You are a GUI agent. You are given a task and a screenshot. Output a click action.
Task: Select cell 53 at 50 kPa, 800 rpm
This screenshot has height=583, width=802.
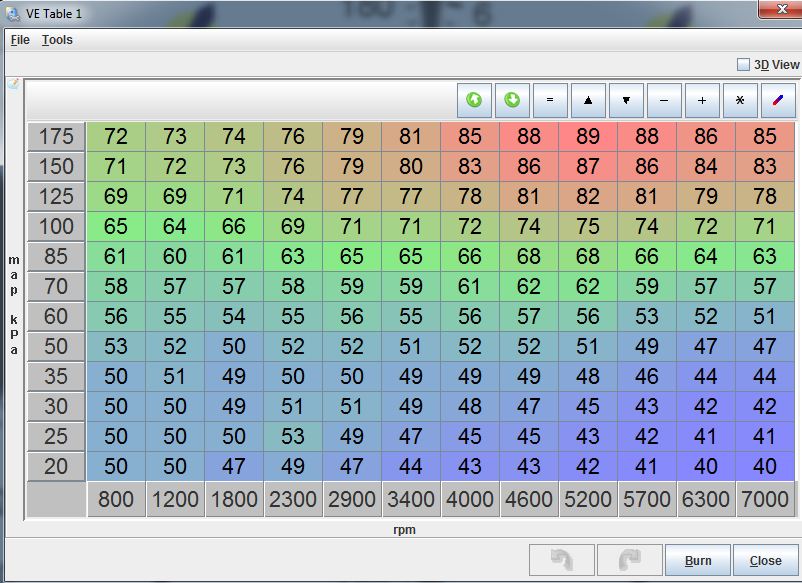[x=116, y=347]
